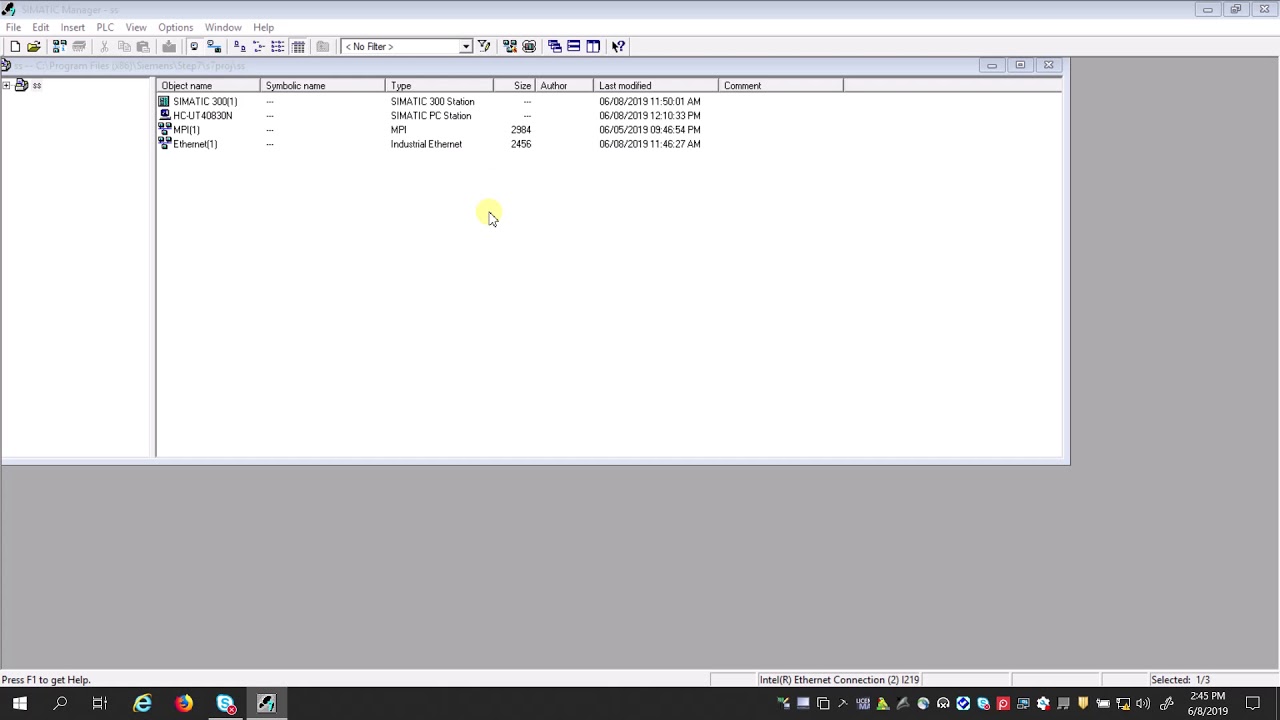Sort by Type column header
The image size is (1280, 720).
pos(439,86)
